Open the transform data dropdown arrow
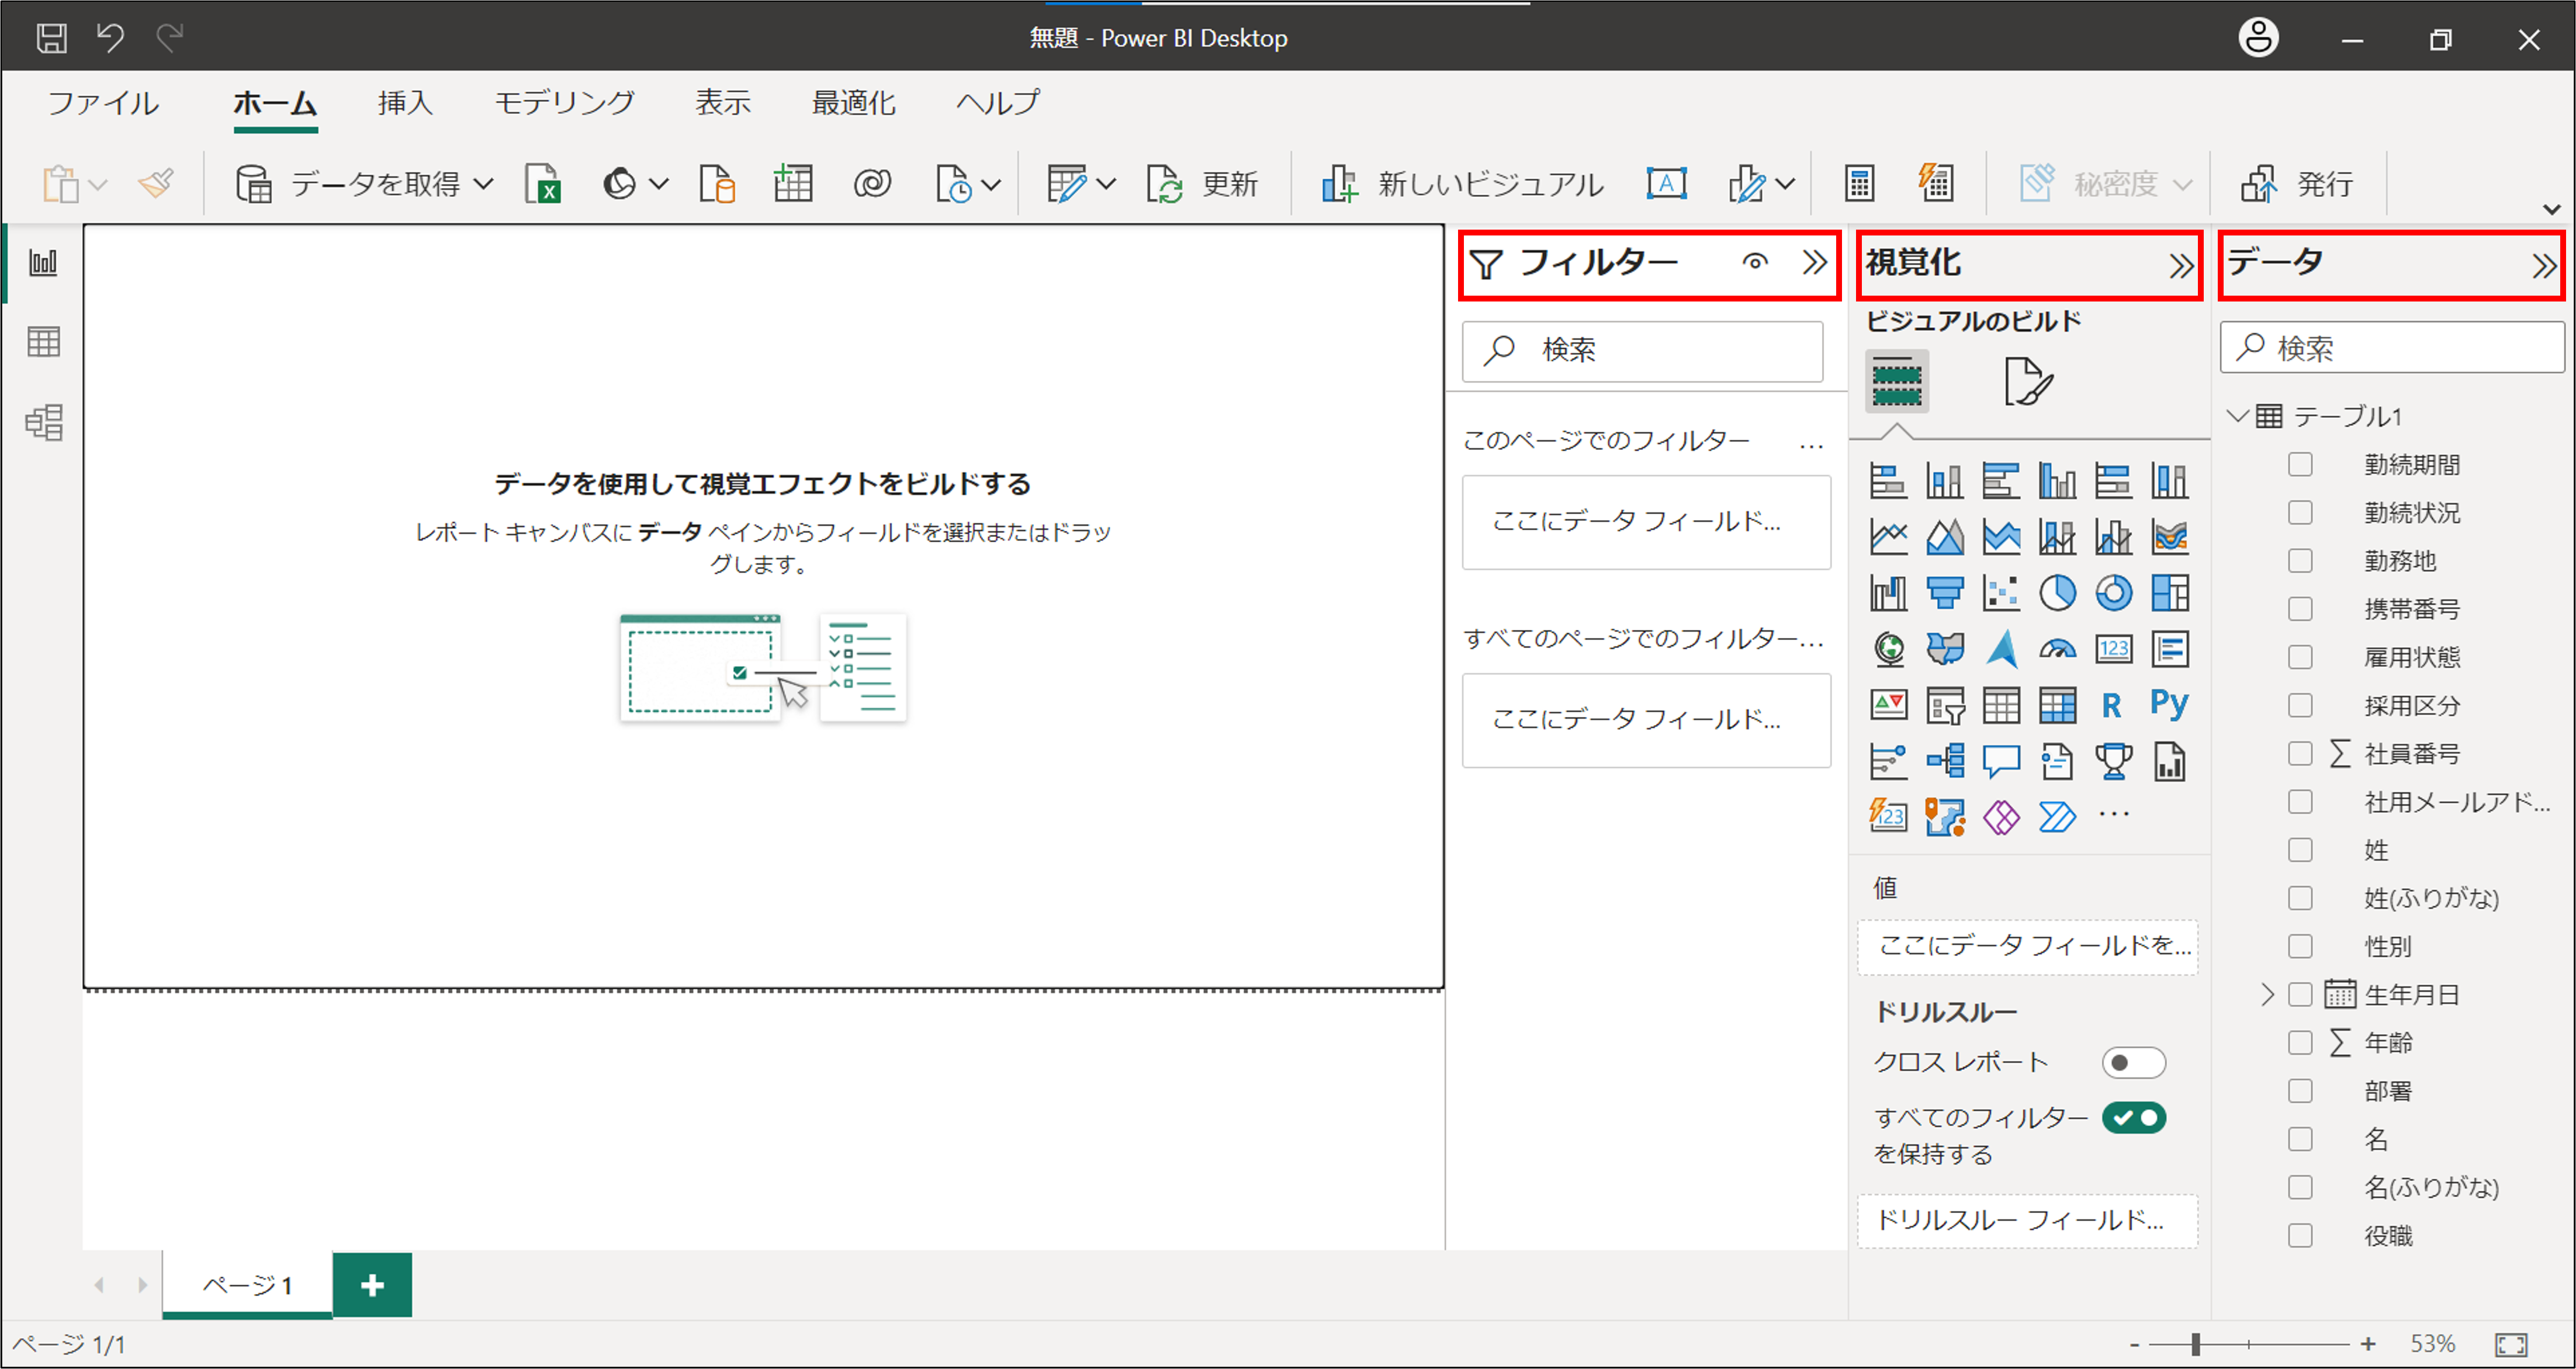 click(x=1105, y=184)
